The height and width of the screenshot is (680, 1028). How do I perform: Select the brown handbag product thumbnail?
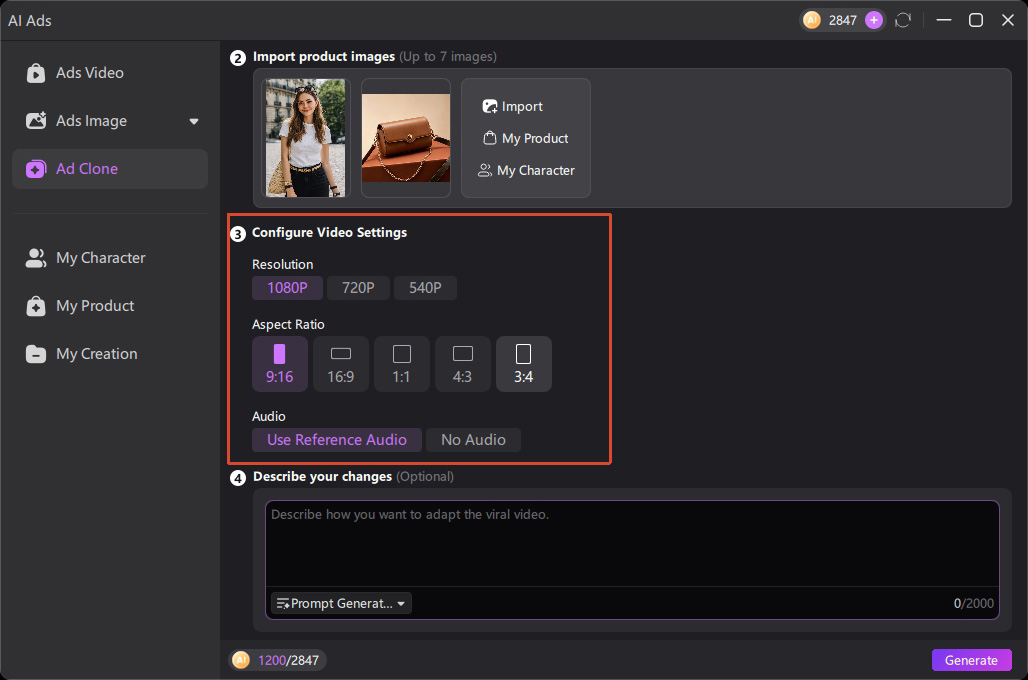tap(406, 138)
